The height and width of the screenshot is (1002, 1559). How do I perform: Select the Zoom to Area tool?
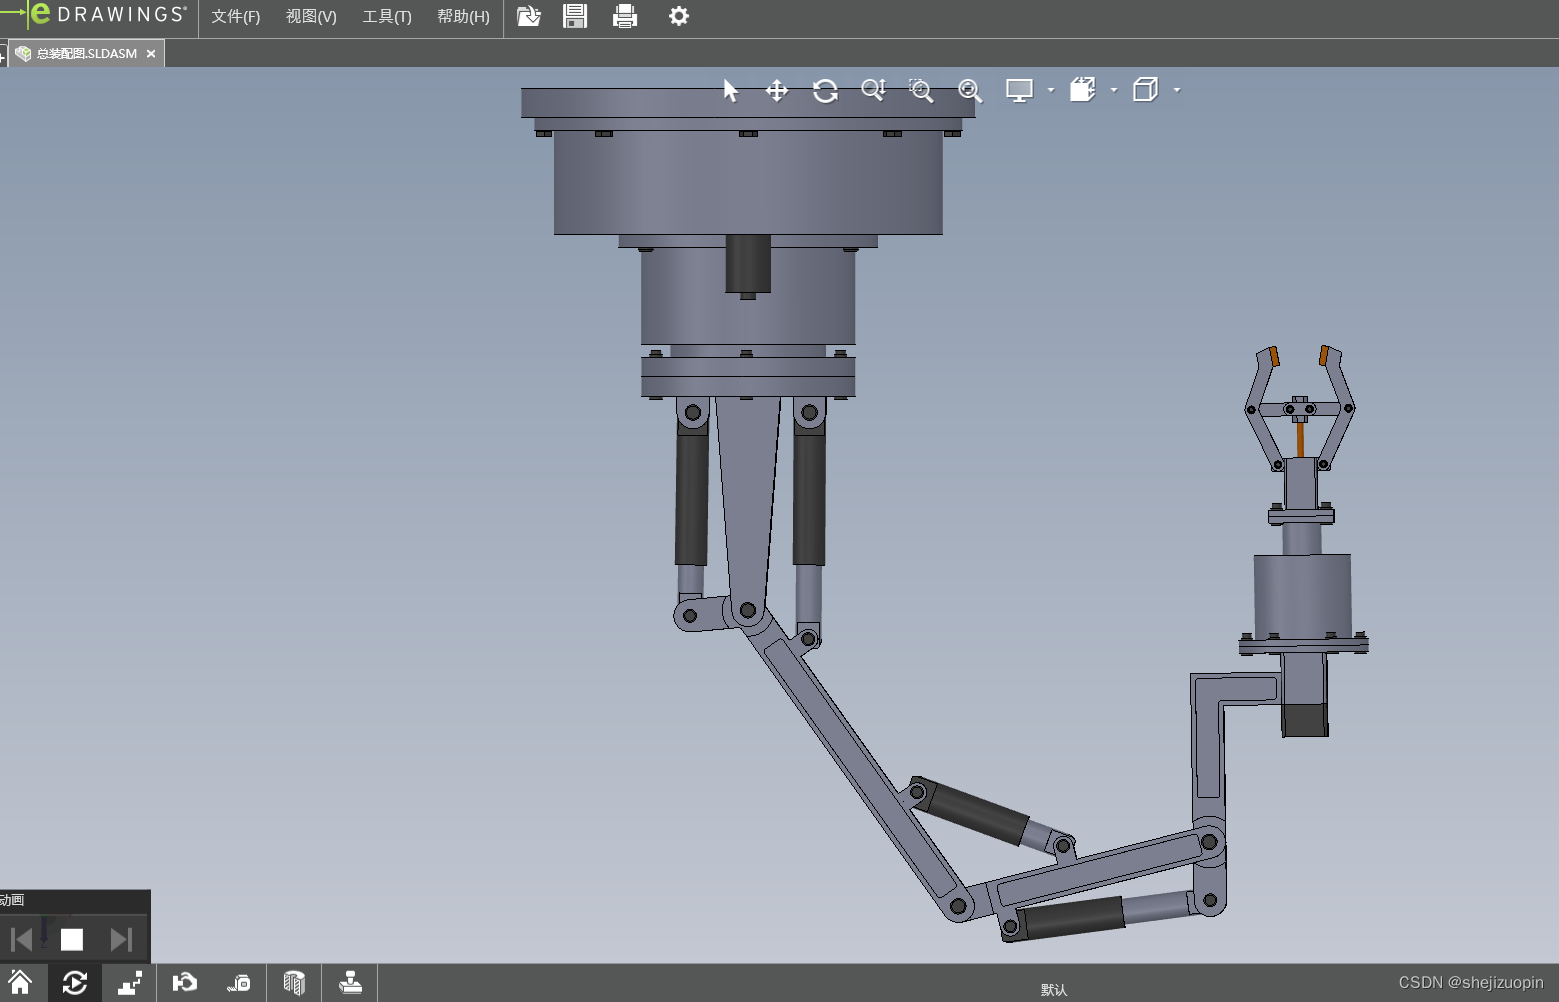(921, 91)
